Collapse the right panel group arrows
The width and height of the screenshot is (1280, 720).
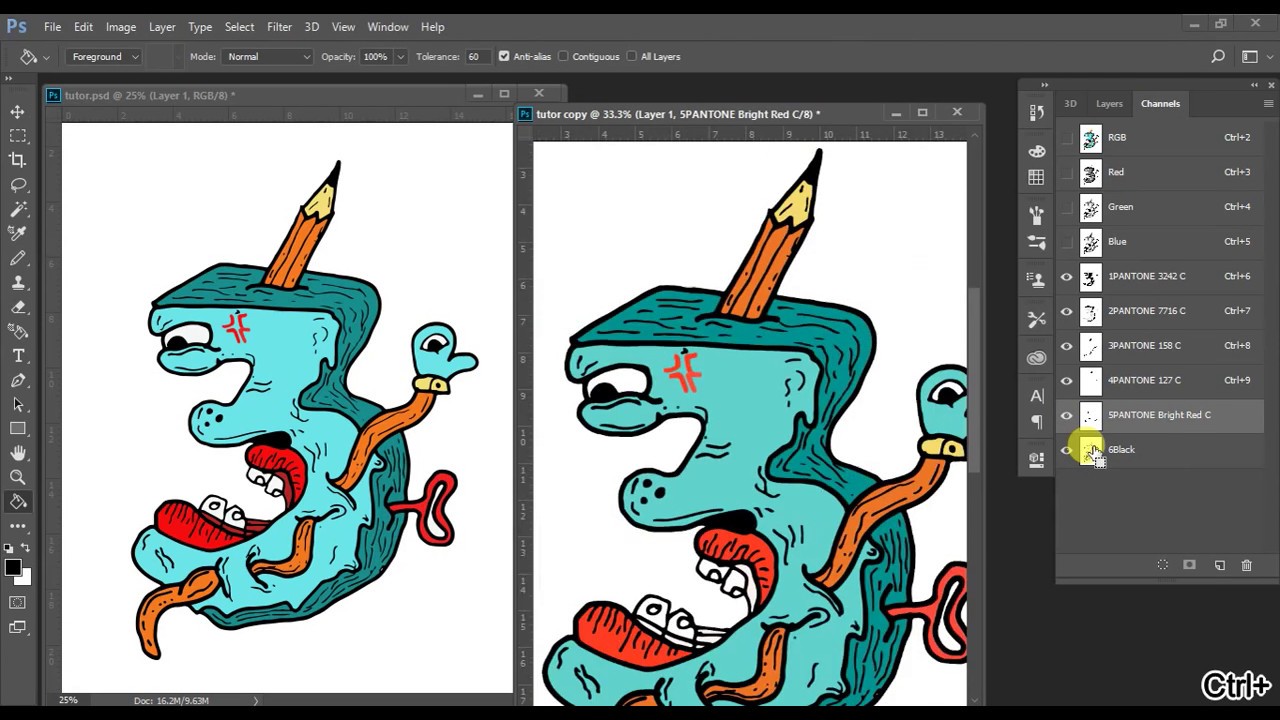click(1255, 85)
